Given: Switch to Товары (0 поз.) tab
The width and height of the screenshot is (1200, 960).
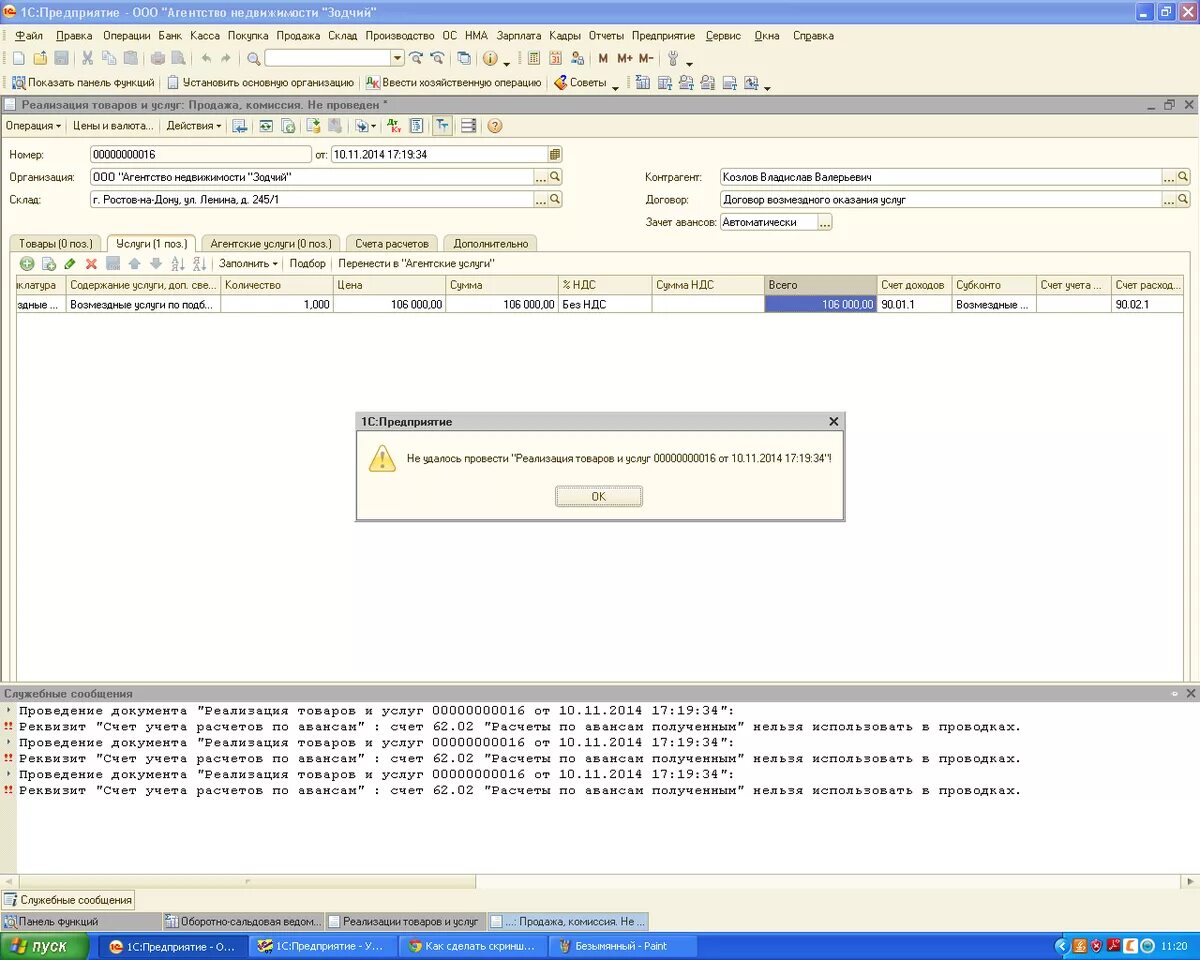Looking at the screenshot, I should [55, 243].
